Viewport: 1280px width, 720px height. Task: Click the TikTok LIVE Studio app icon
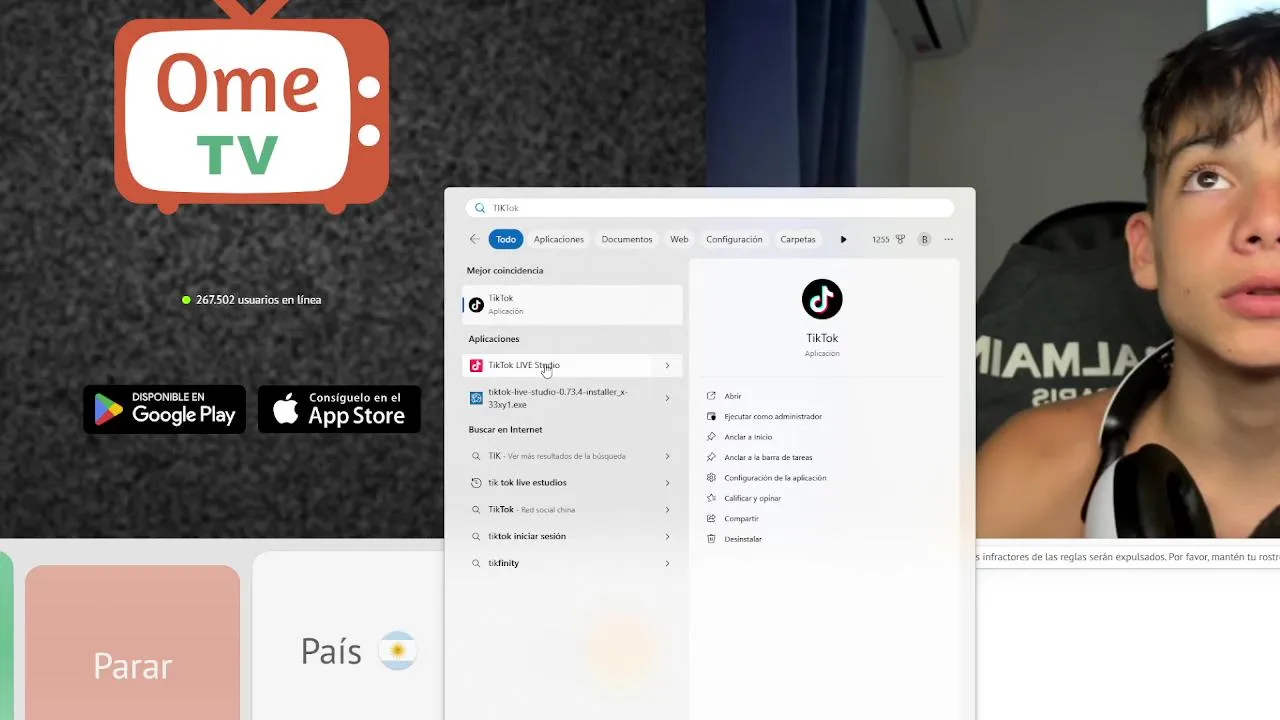click(476, 365)
